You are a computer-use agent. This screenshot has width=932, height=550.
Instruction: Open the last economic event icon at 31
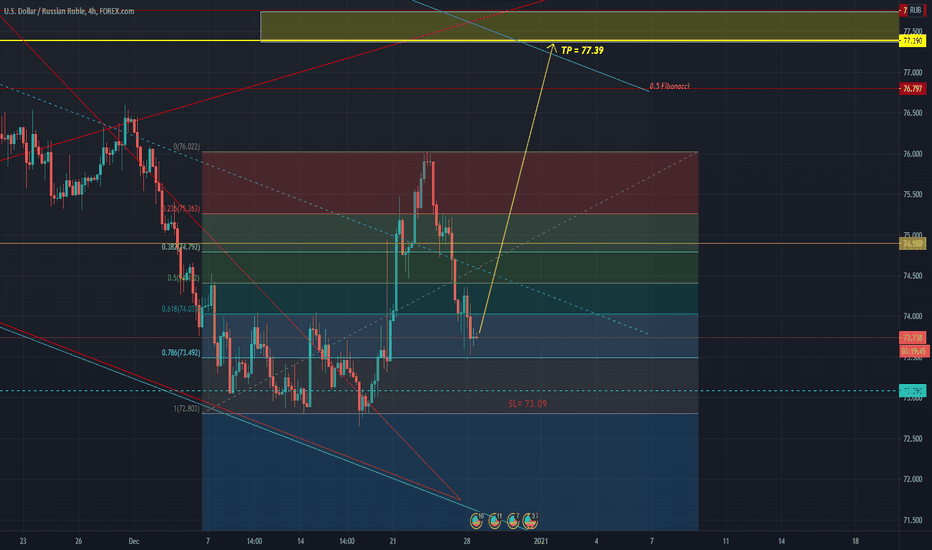point(530,521)
